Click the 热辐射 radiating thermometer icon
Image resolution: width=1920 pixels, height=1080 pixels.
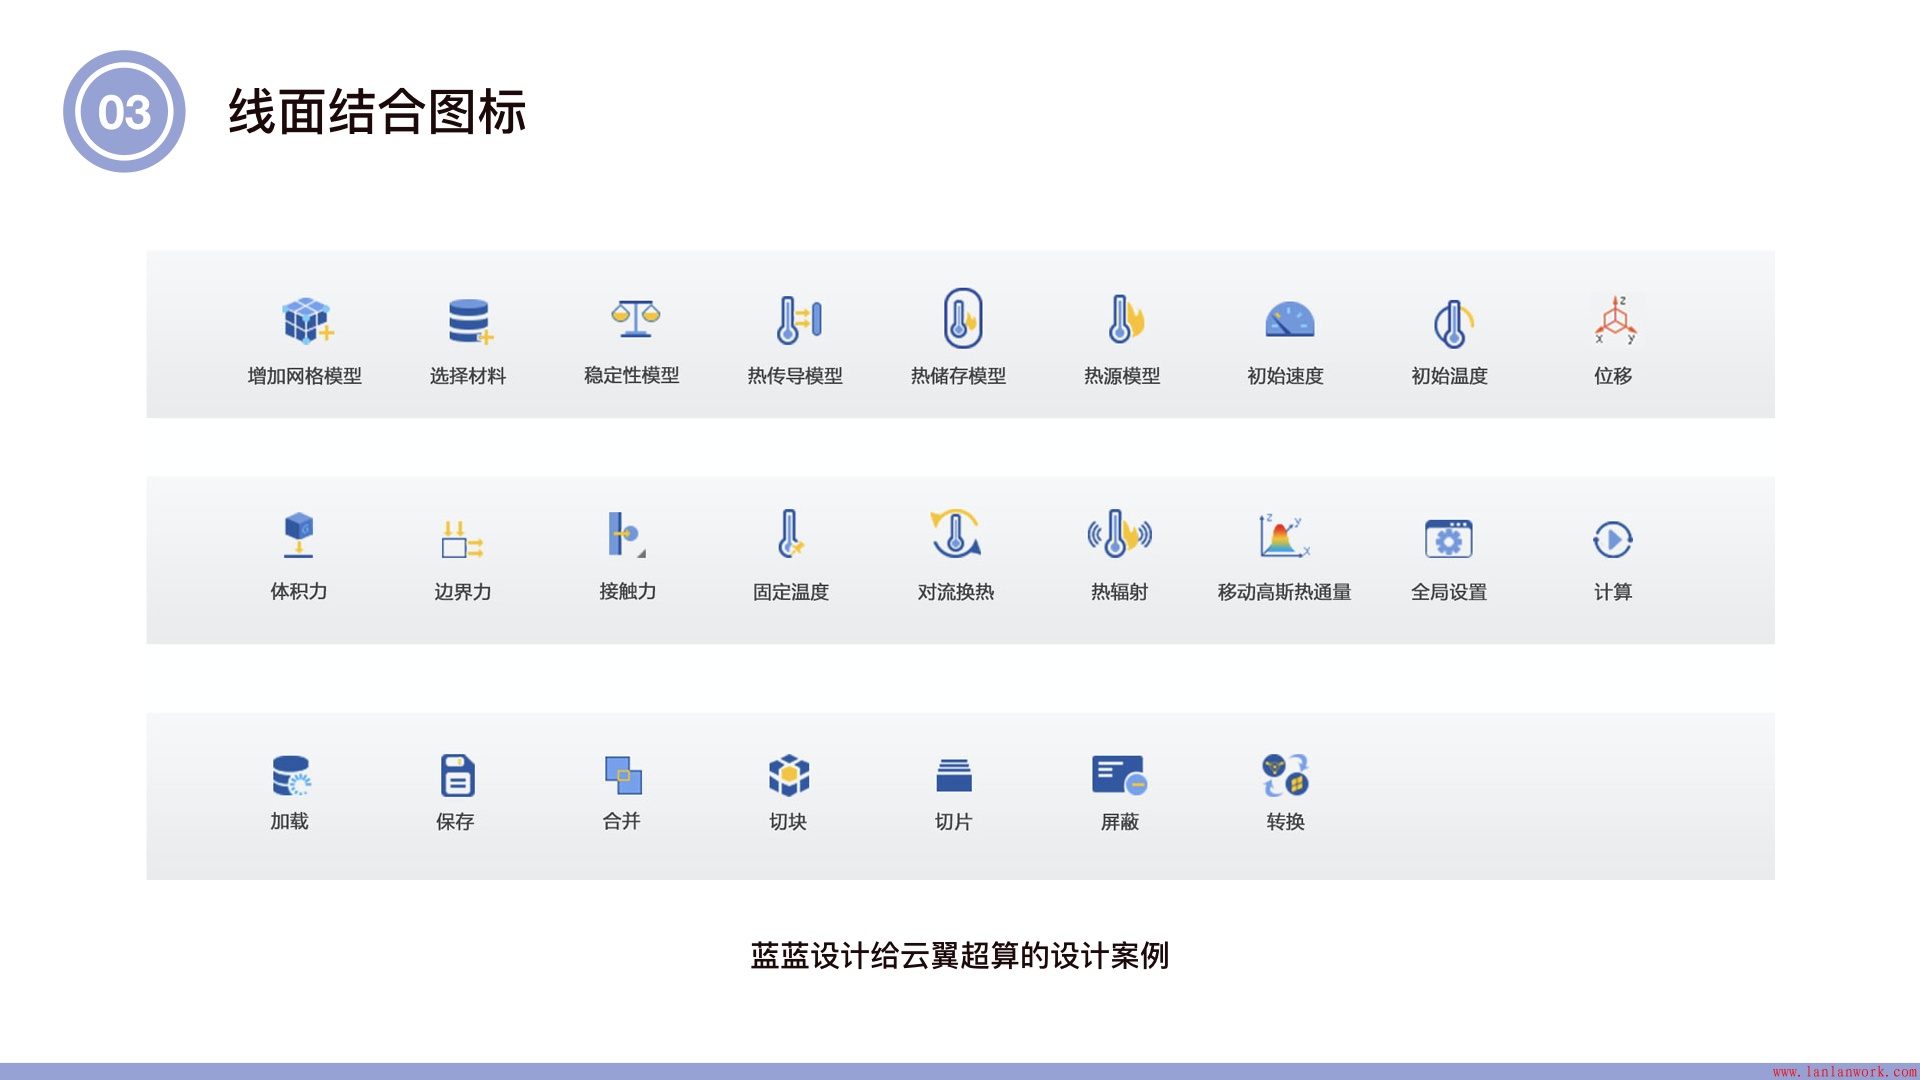1119,534
